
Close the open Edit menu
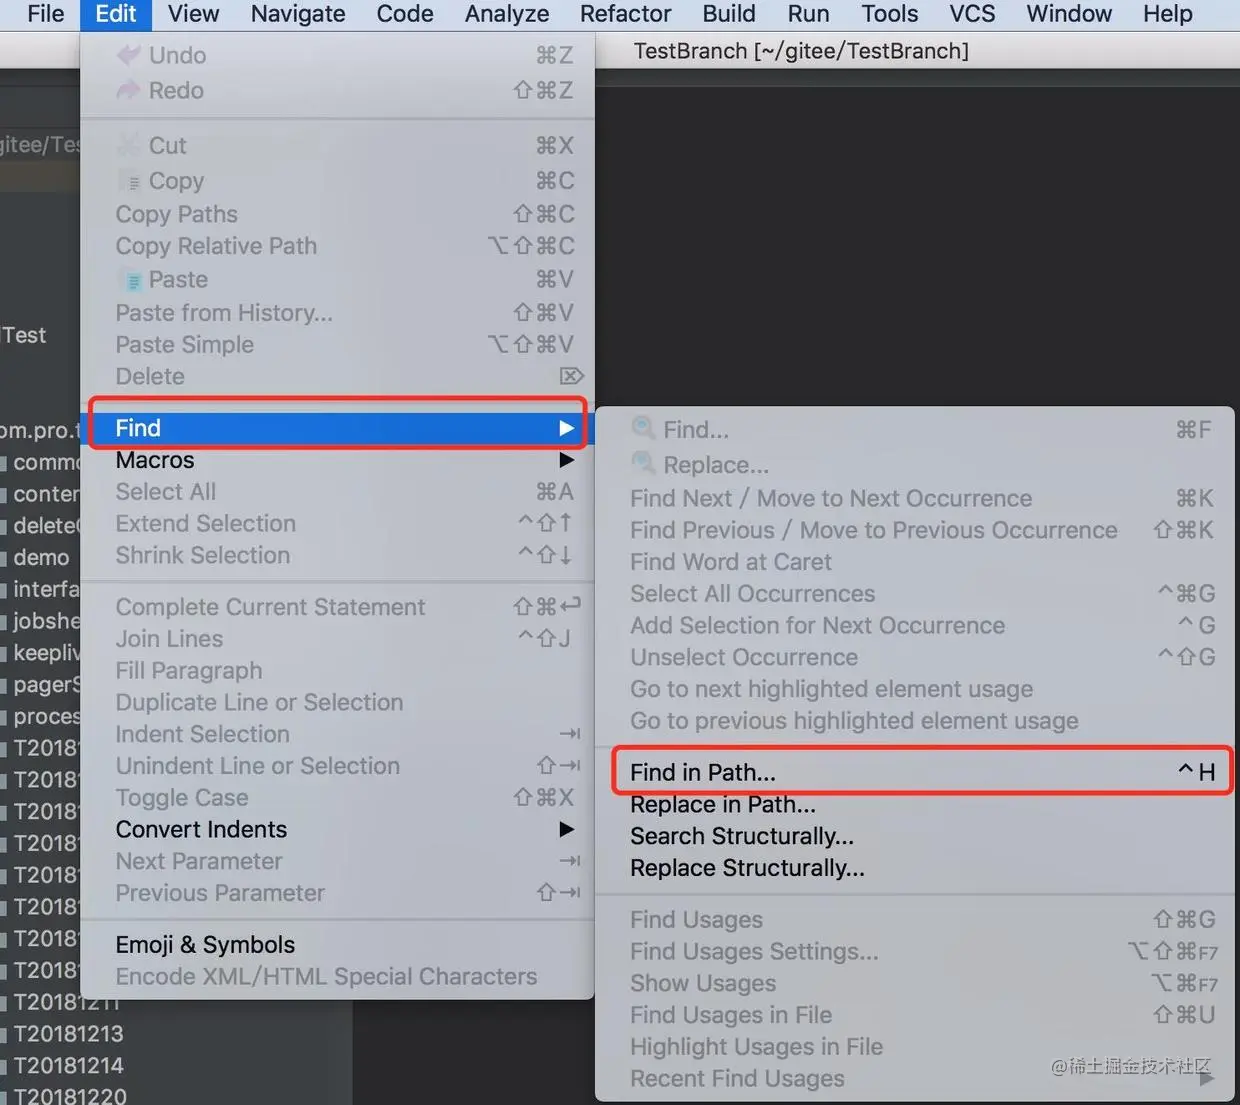point(116,14)
